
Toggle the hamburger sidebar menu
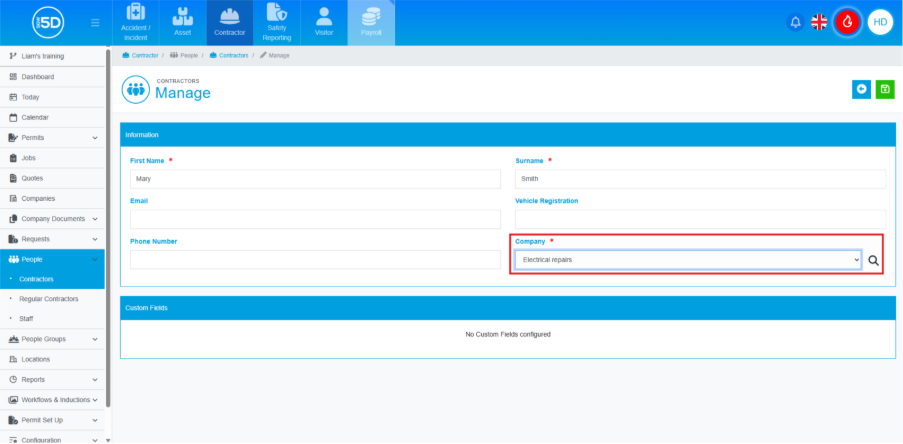(95, 23)
